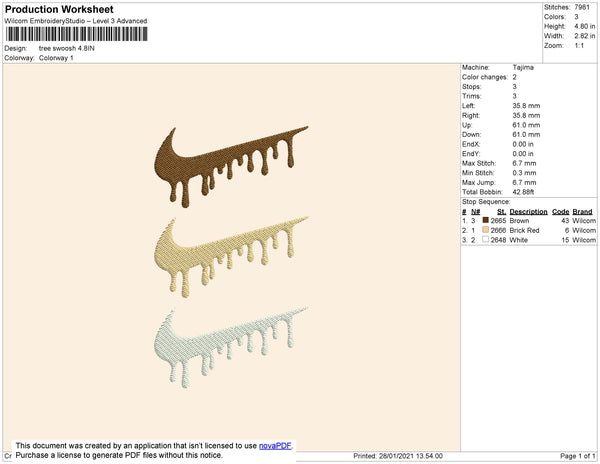The height and width of the screenshot is (464, 600).
Task: Click the "EndY:" label
Action: (x=471, y=153)
